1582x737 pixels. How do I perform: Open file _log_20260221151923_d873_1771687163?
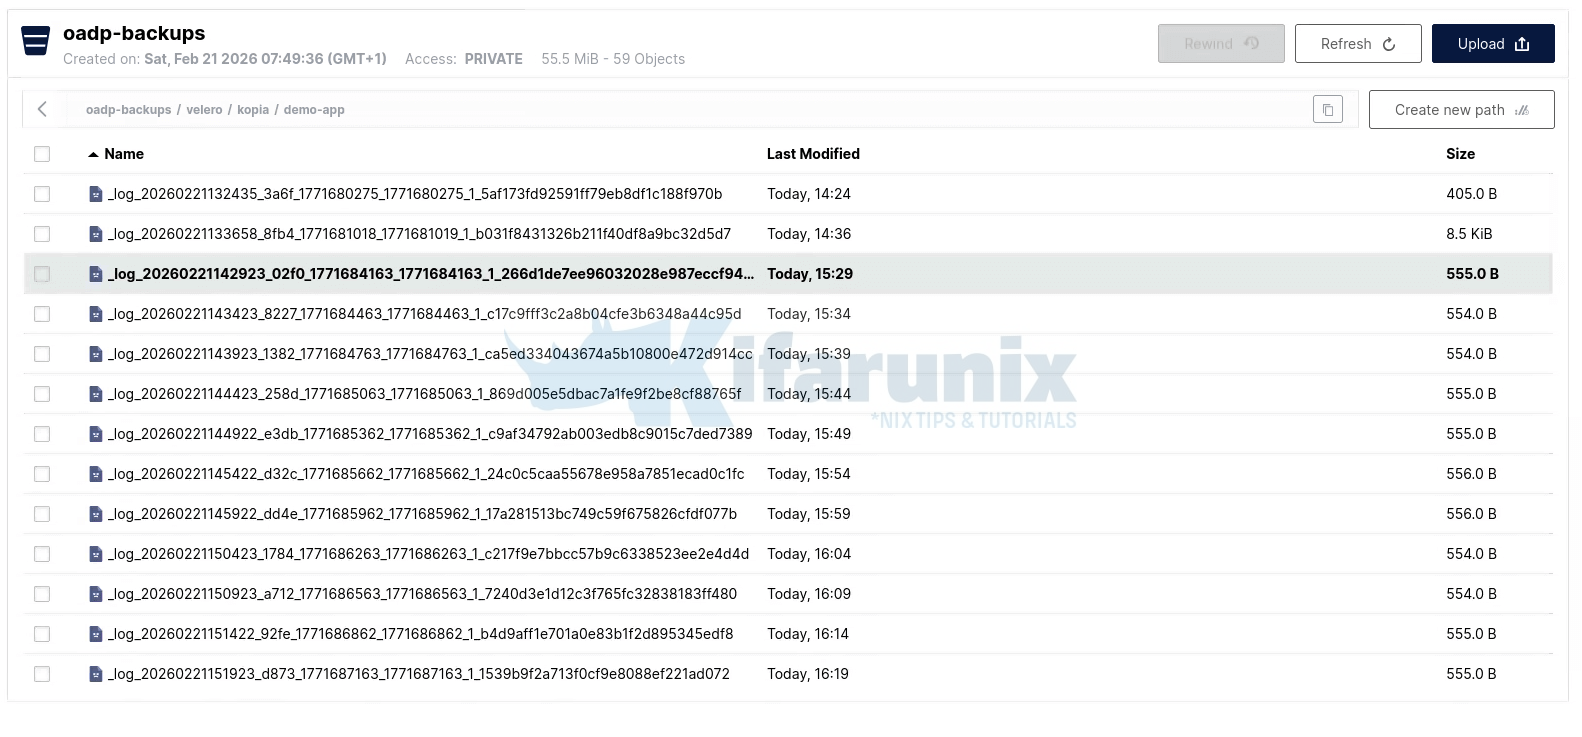click(419, 674)
